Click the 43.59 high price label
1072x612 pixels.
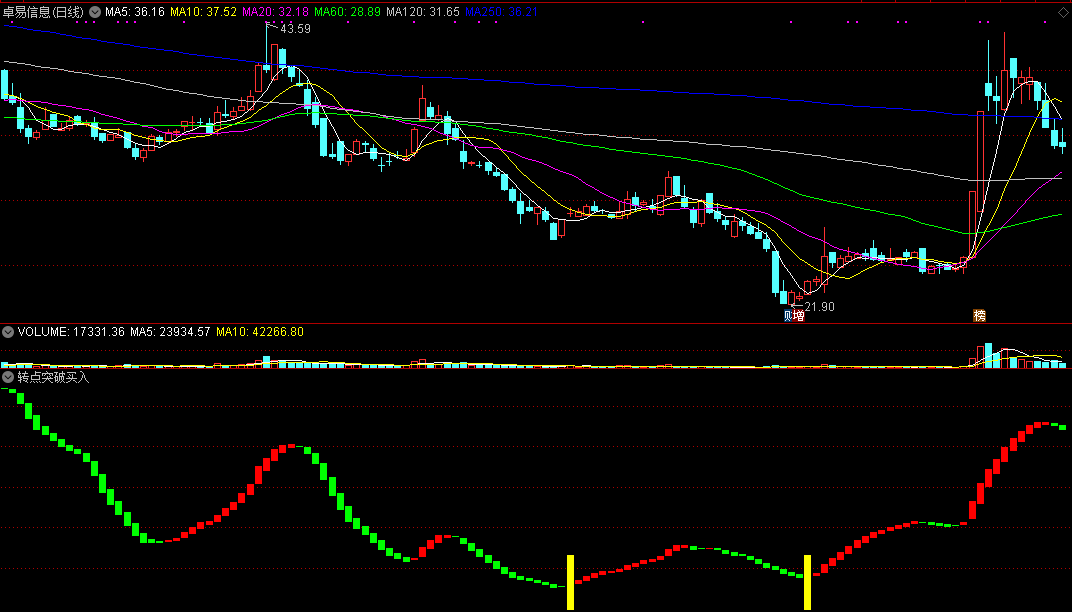coord(295,29)
